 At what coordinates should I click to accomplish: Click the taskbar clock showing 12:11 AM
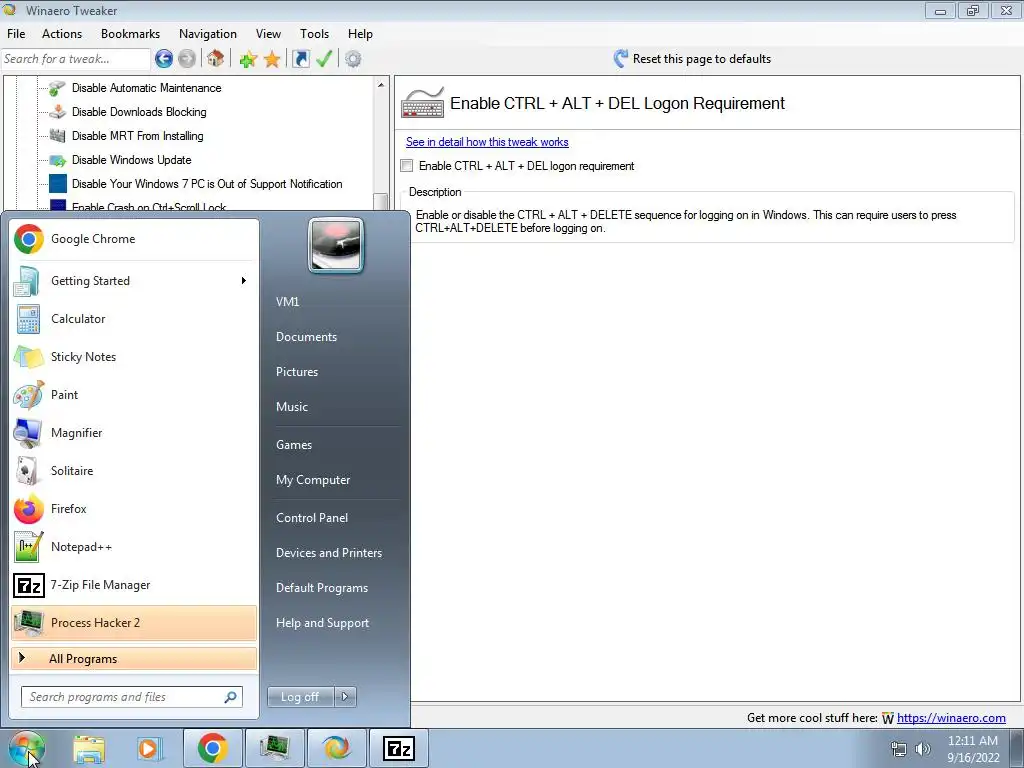[973, 749]
